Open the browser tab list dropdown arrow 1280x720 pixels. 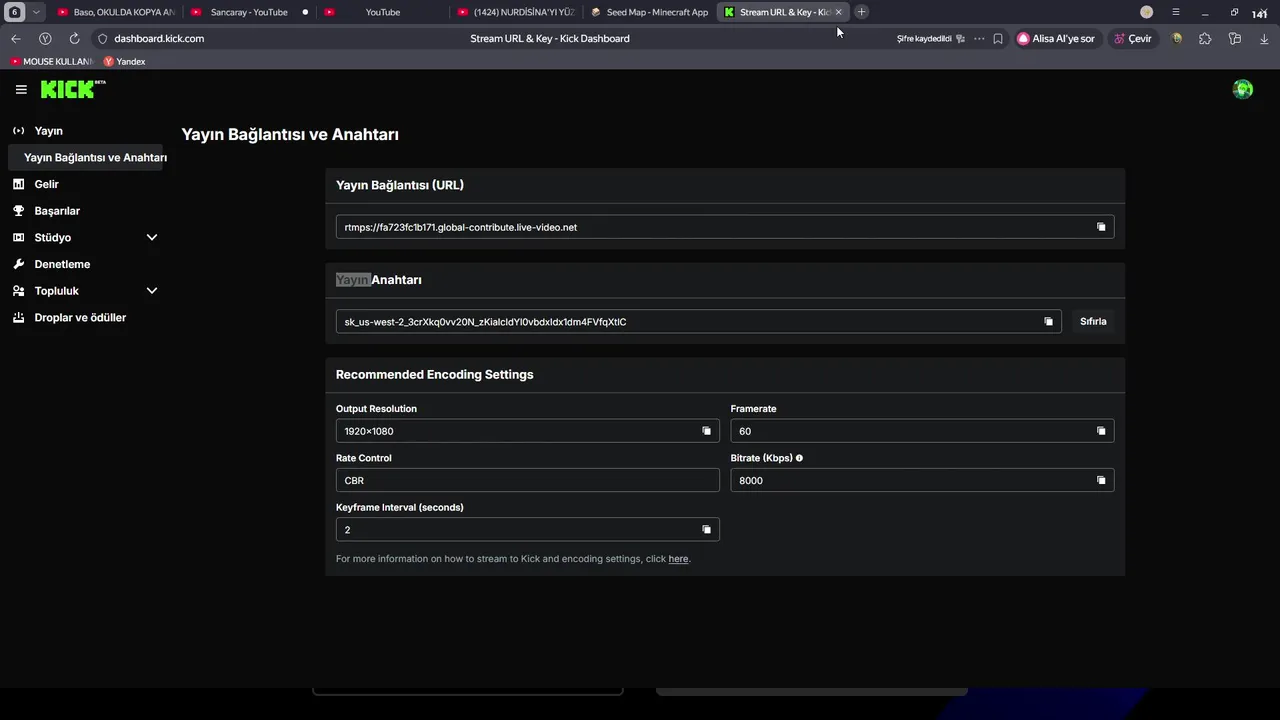click(x=36, y=12)
